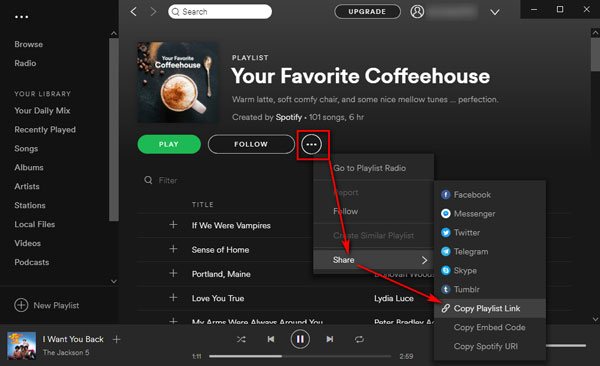Choose Copy Embed Code
Image resolution: width=600 pixels, height=366 pixels.
[490, 327]
